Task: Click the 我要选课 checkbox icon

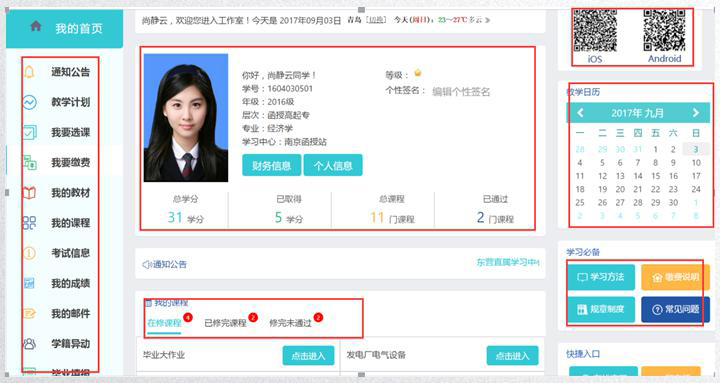Action: [x=30, y=132]
